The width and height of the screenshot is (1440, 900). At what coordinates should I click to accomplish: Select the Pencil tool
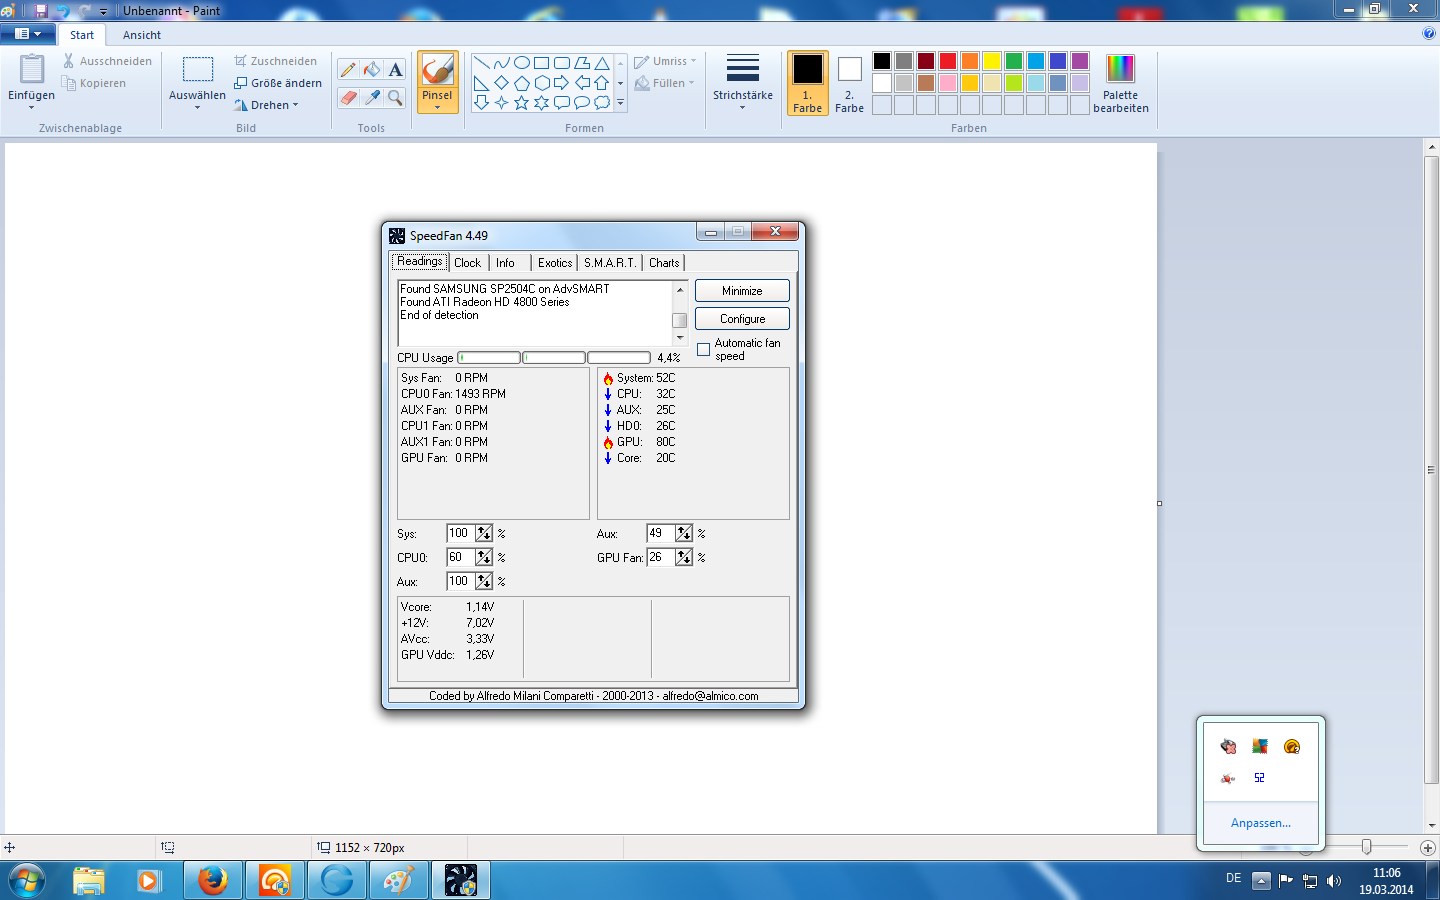tap(348, 69)
